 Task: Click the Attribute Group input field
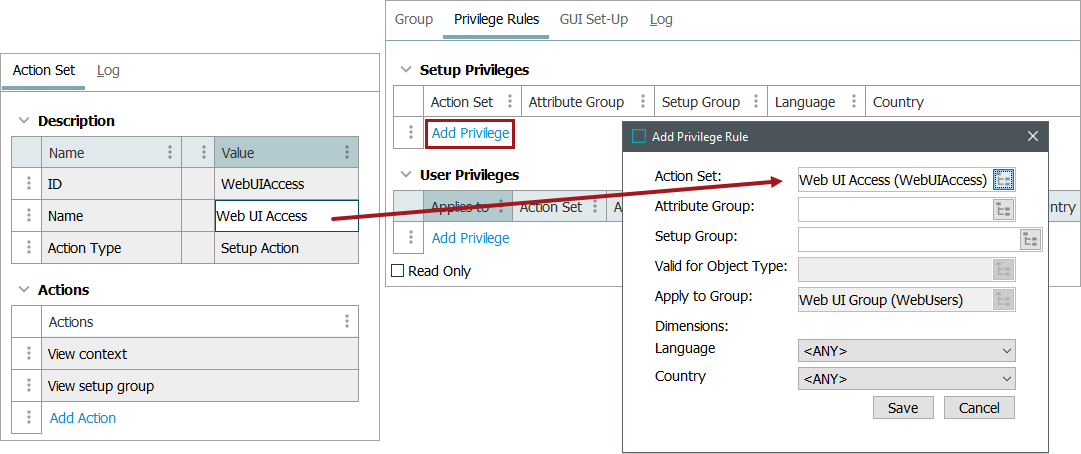click(x=893, y=209)
